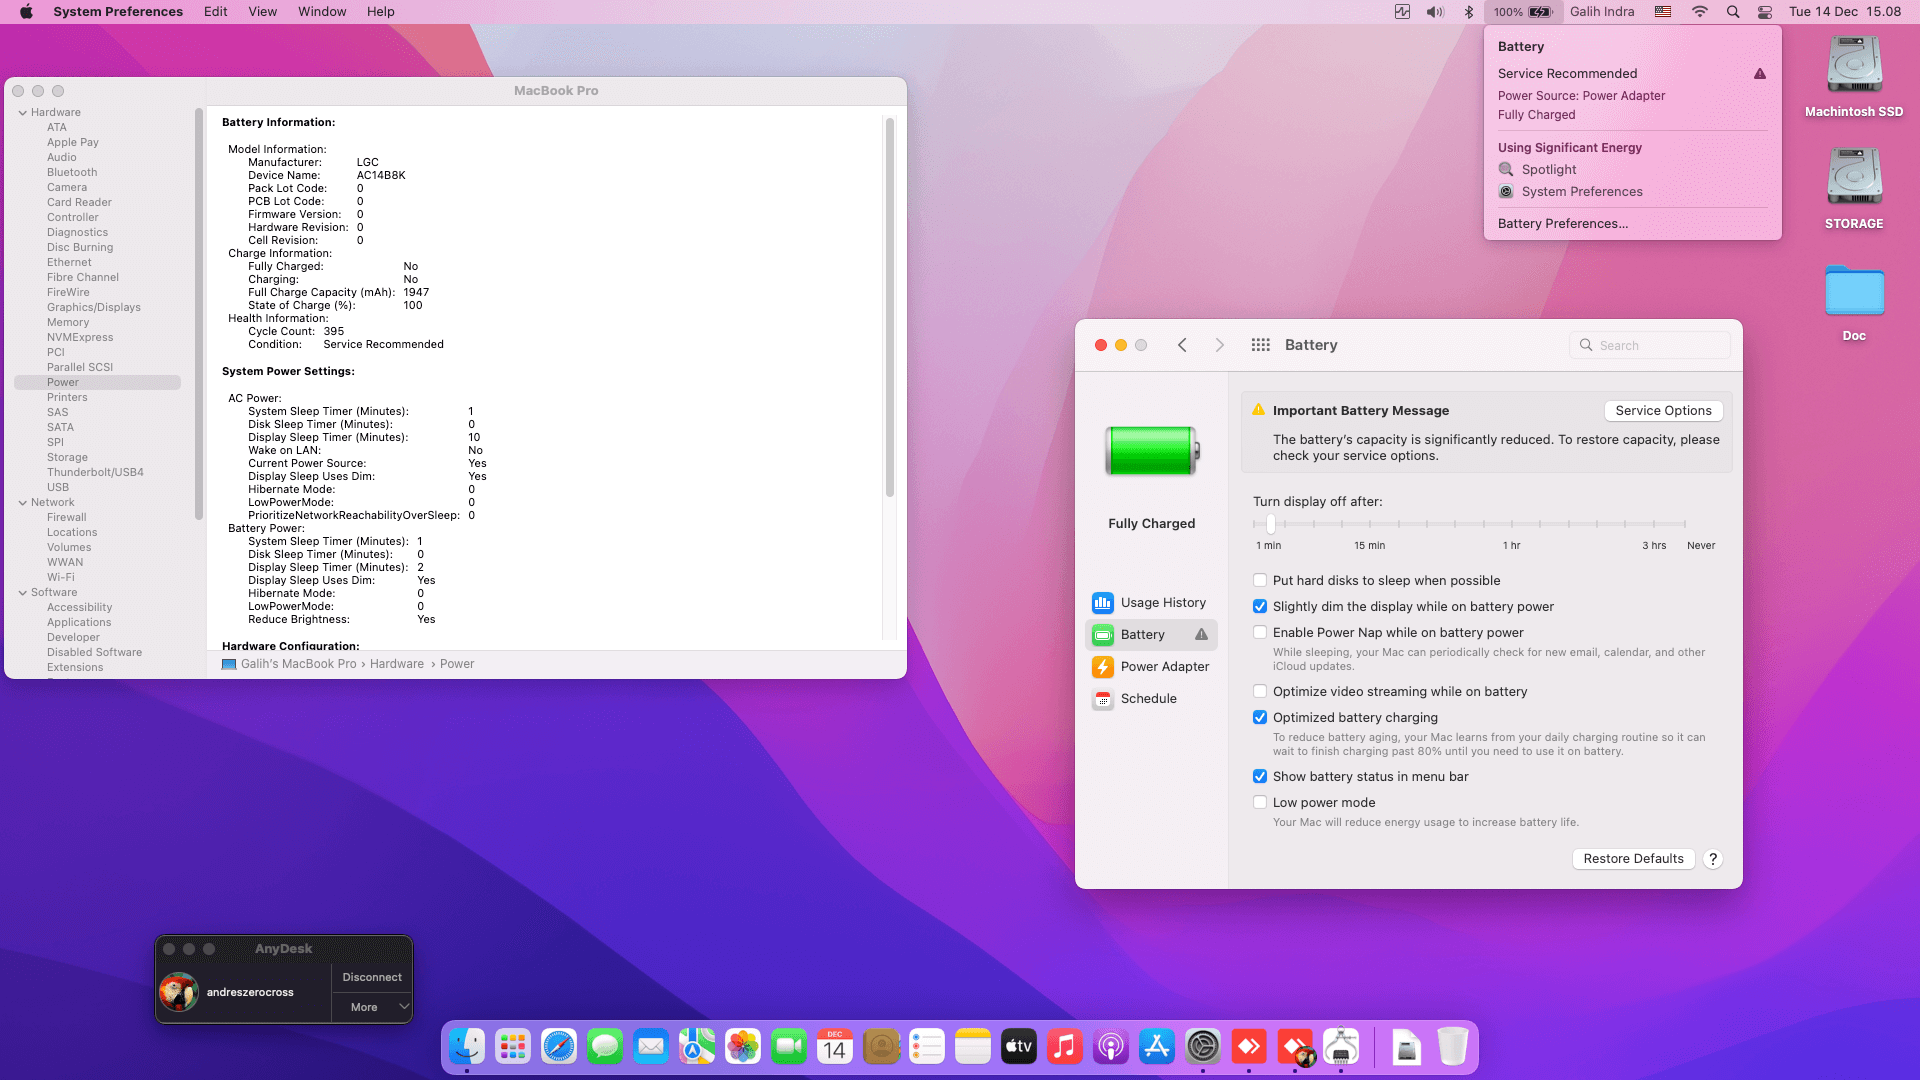This screenshot has width=1920, height=1080.
Task: Select Bluetooth in System Information sidebar
Action: pos(72,172)
